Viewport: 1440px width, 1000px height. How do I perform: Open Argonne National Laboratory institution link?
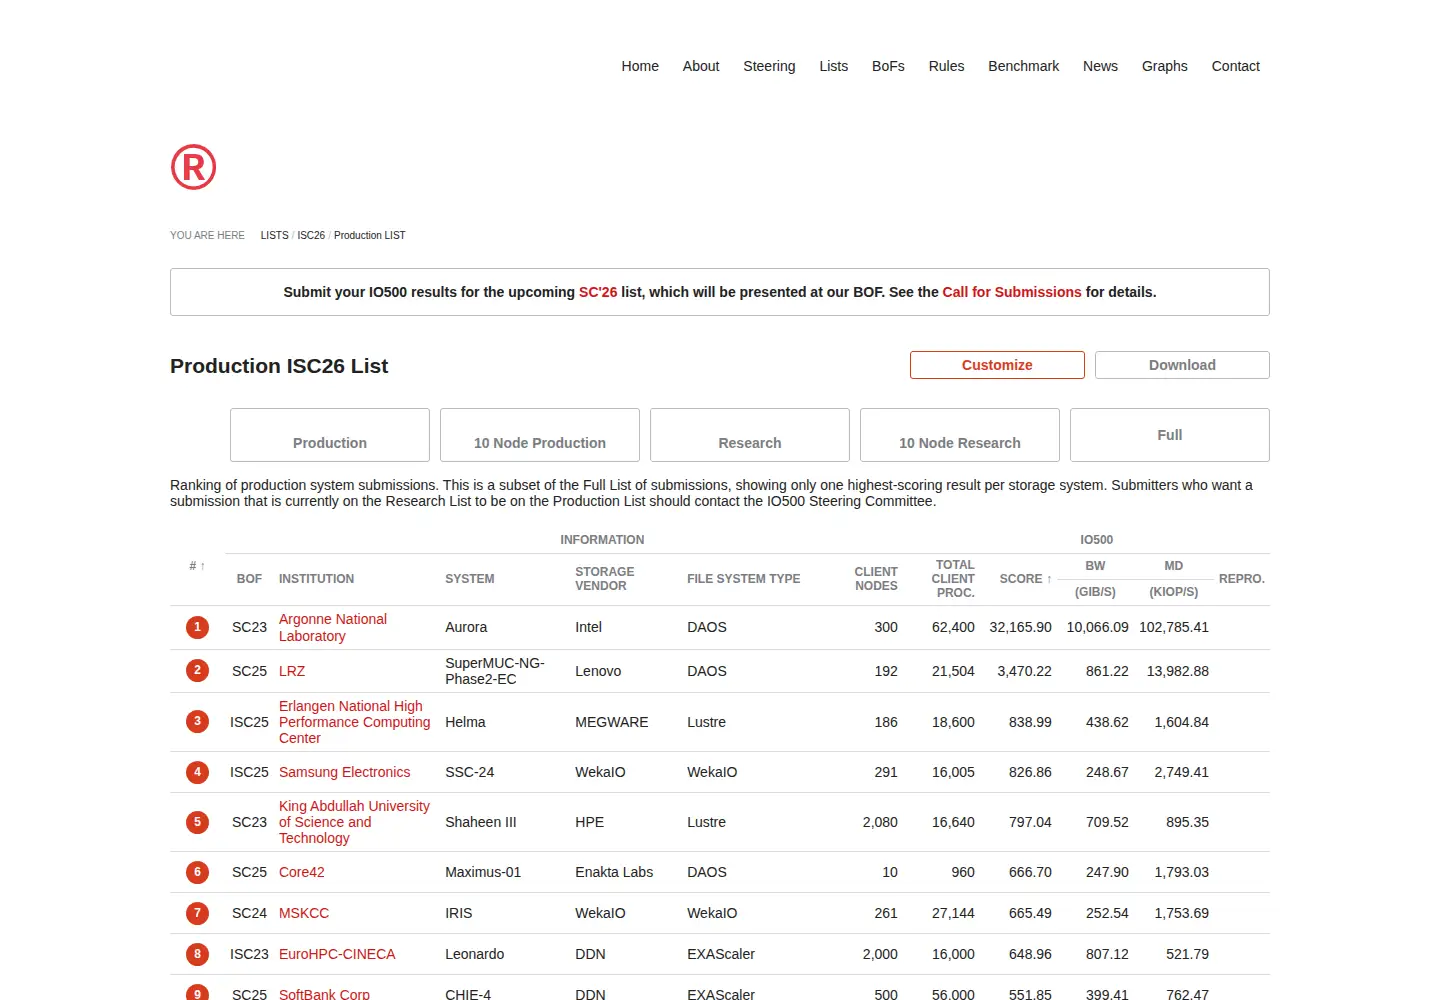(x=333, y=628)
